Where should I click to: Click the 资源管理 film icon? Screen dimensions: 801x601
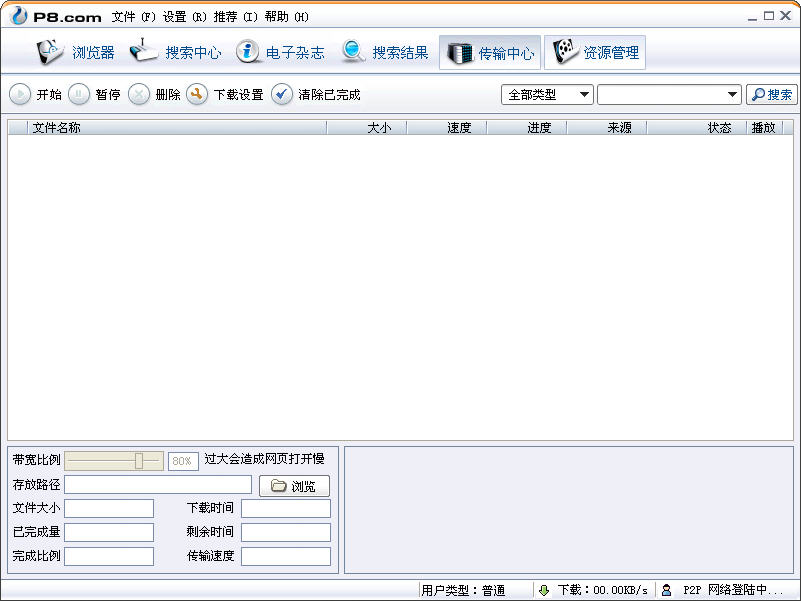(x=566, y=51)
